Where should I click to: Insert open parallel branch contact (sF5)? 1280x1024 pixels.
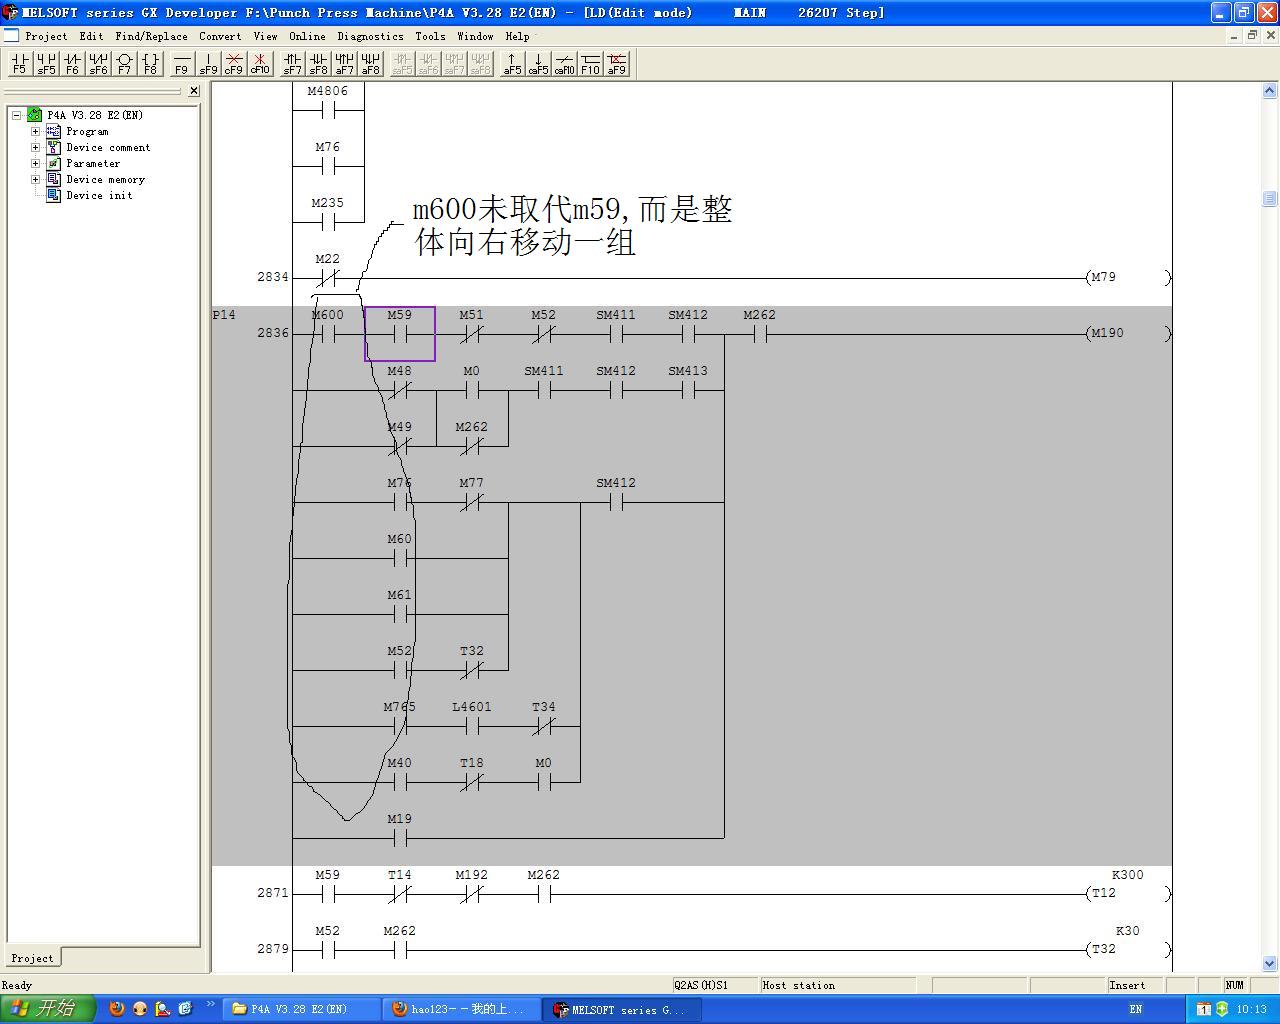coord(46,64)
